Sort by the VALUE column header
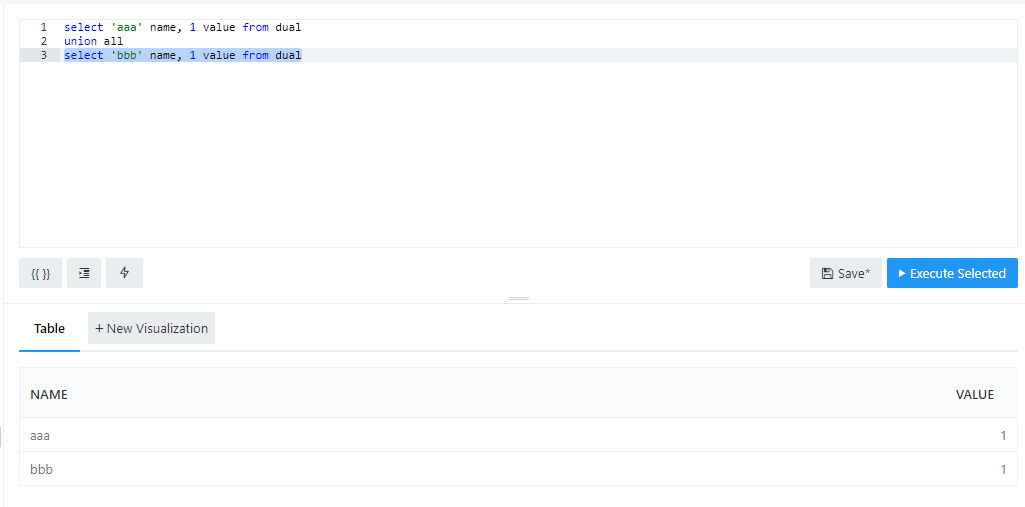 [975, 395]
